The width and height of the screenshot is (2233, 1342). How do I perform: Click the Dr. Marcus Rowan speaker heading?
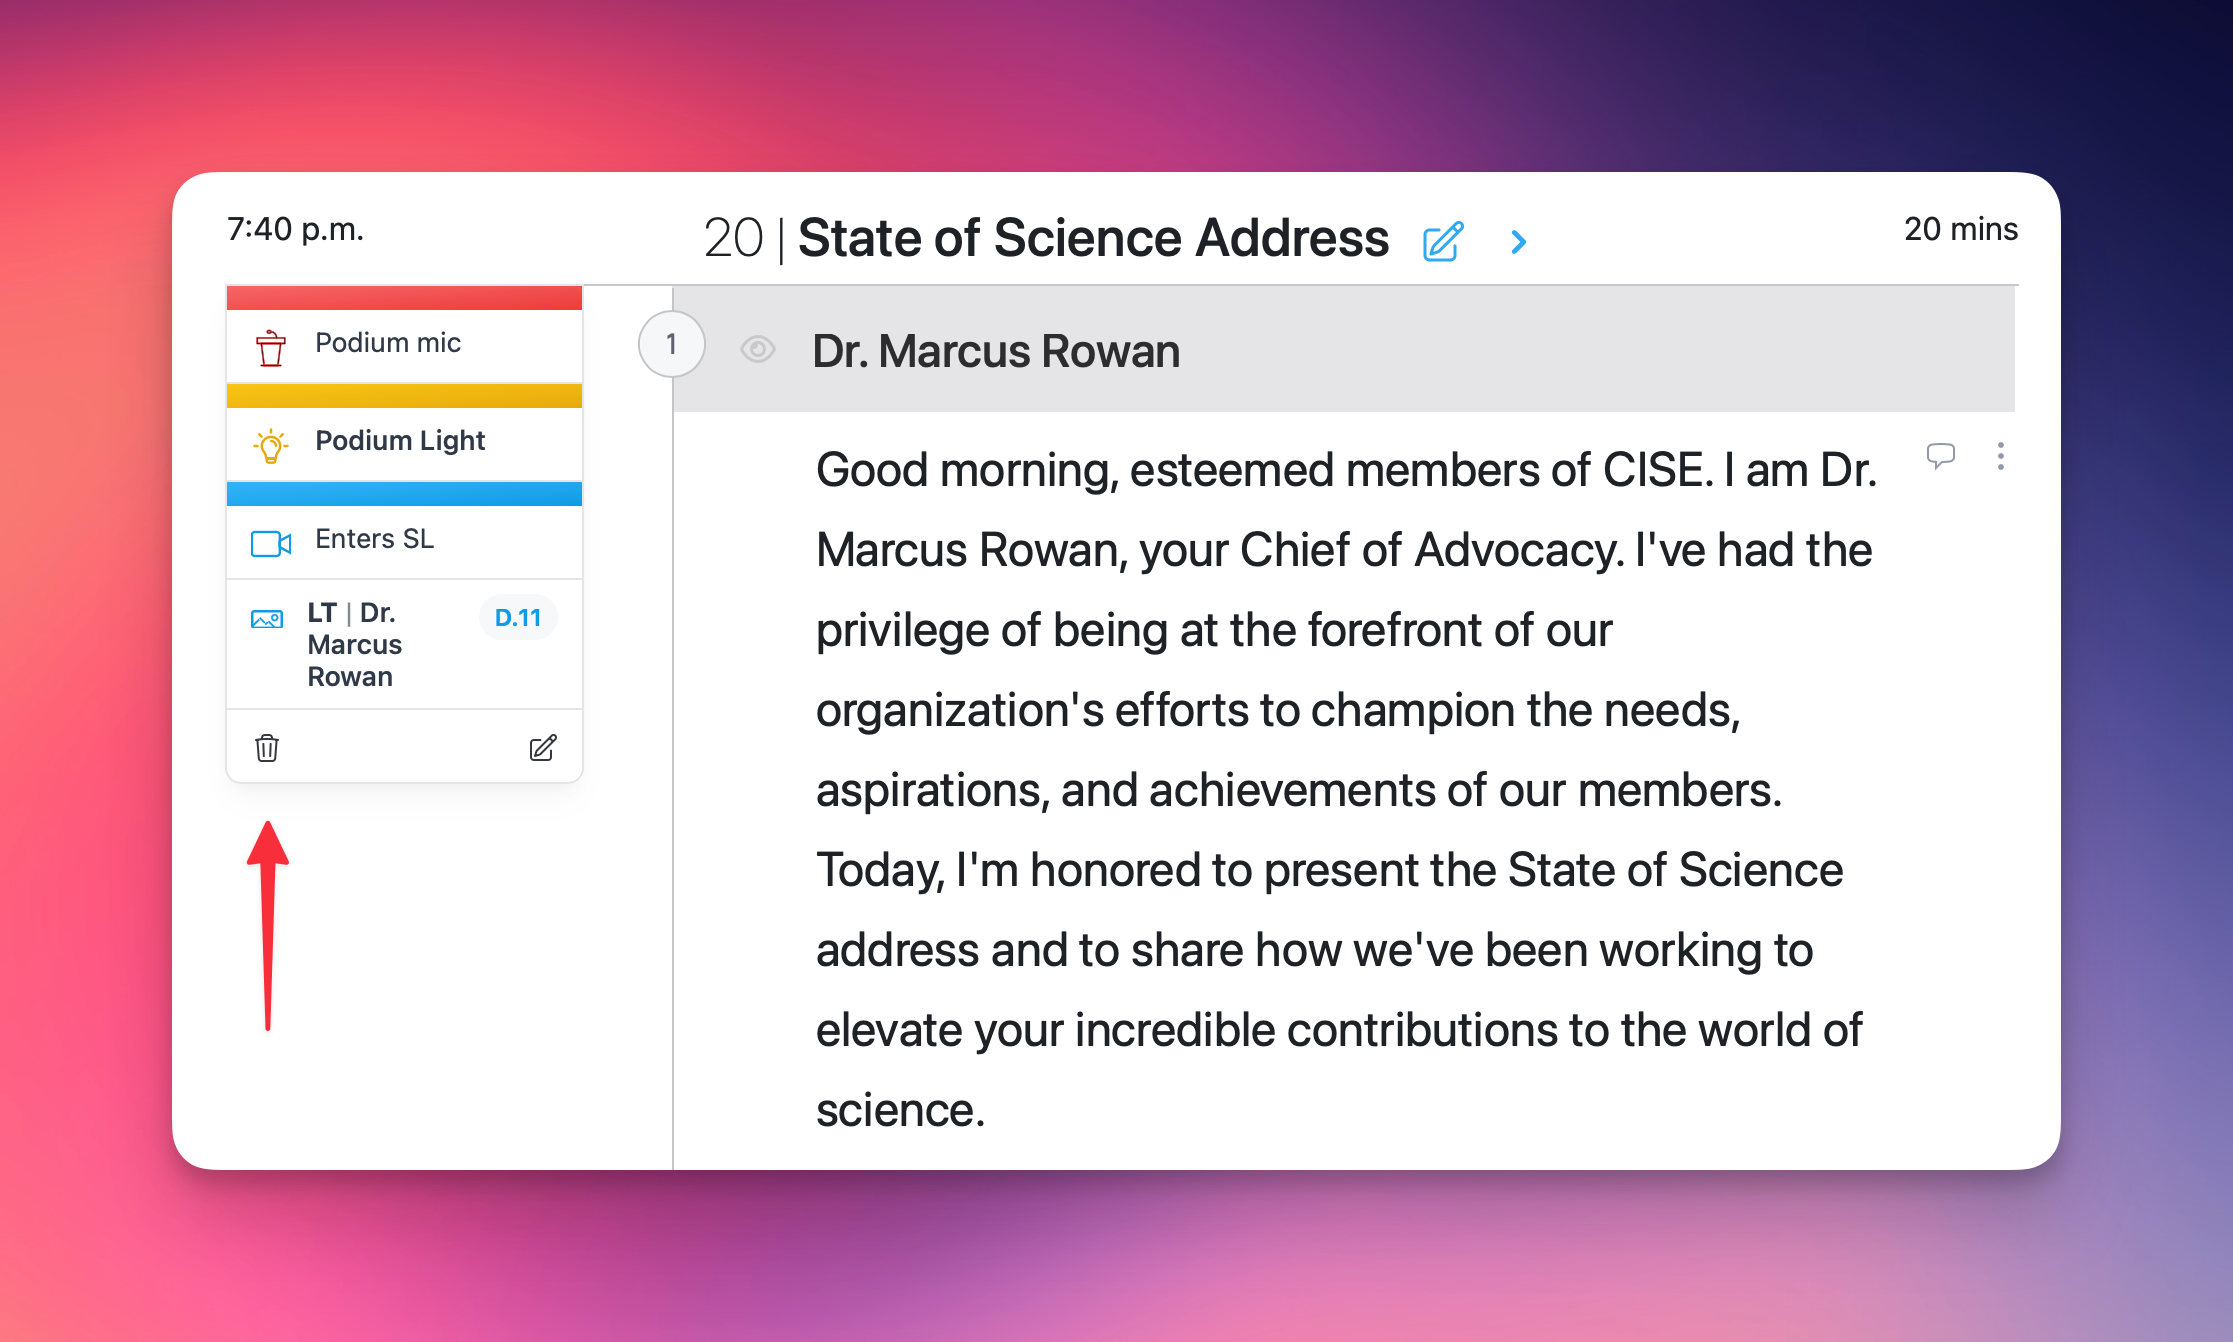(x=995, y=351)
